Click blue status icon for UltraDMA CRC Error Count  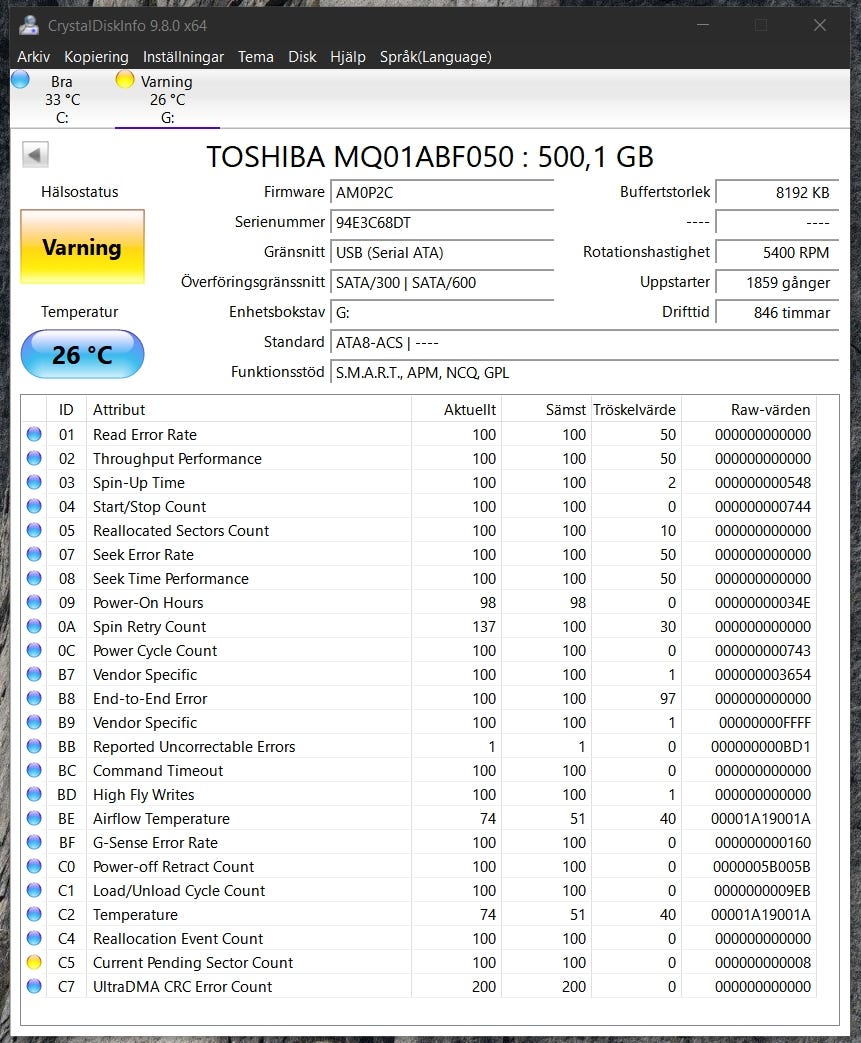pyautogui.click(x=35, y=986)
